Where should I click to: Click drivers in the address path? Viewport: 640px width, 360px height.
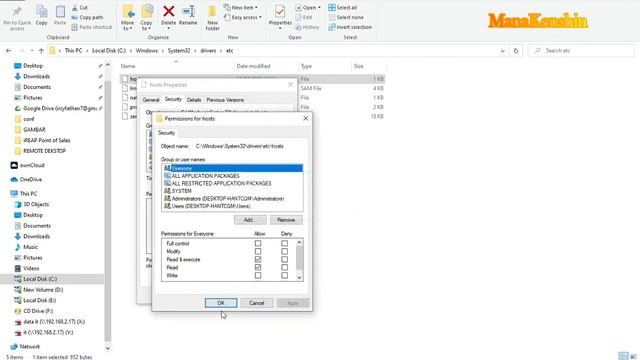[x=208, y=51]
